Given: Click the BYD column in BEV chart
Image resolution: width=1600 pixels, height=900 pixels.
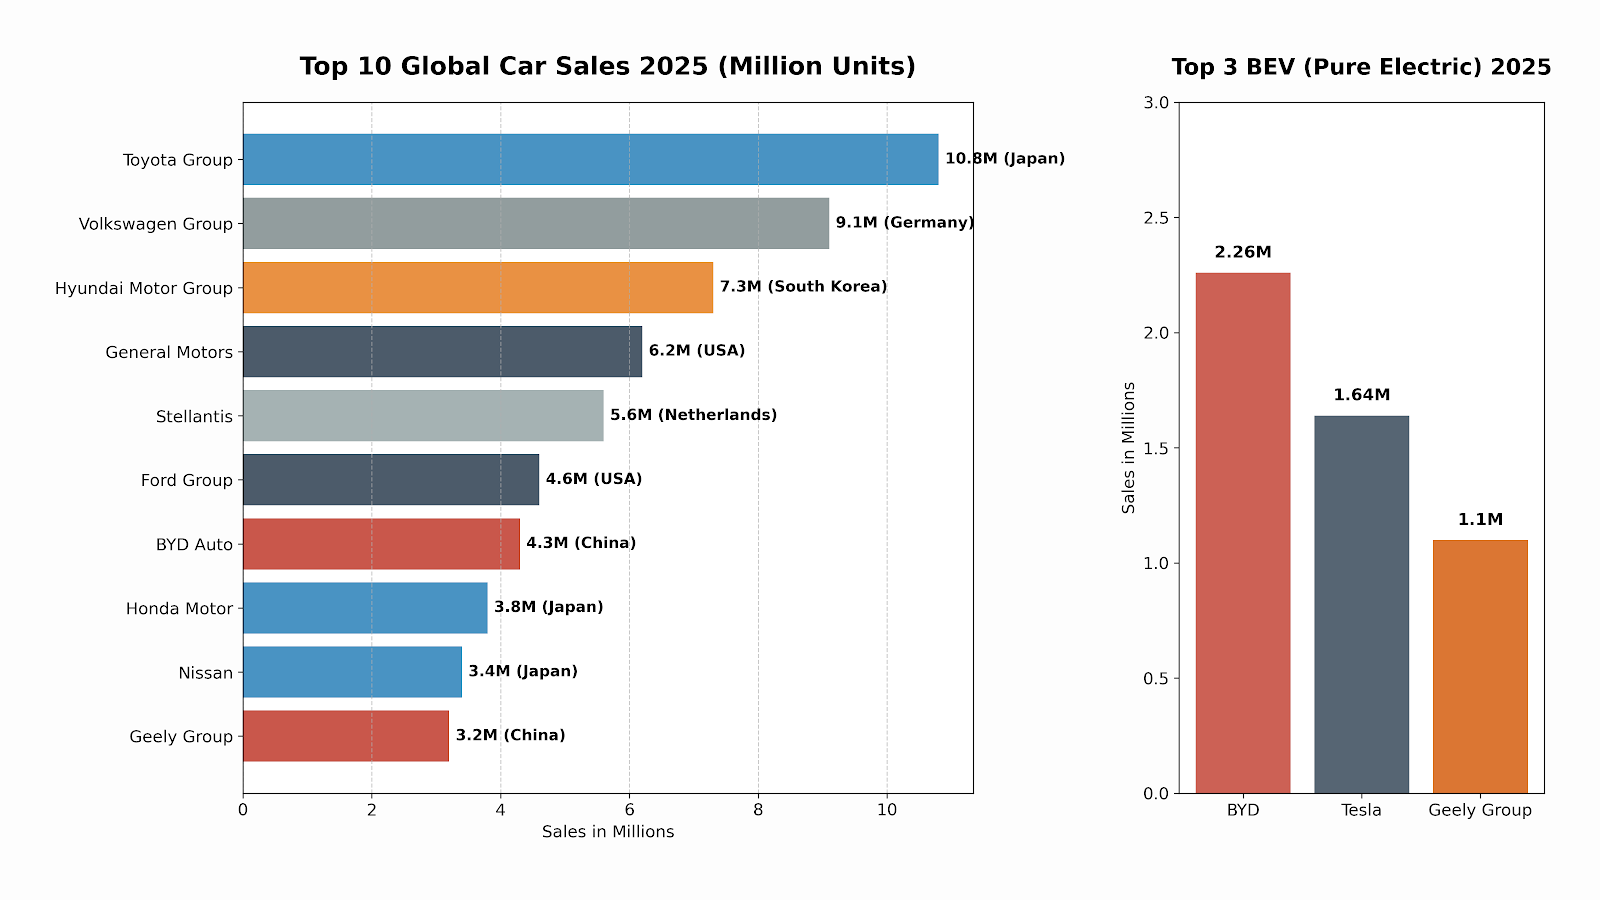Looking at the screenshot, I should pyautogui.click(x=1242, y=533).
